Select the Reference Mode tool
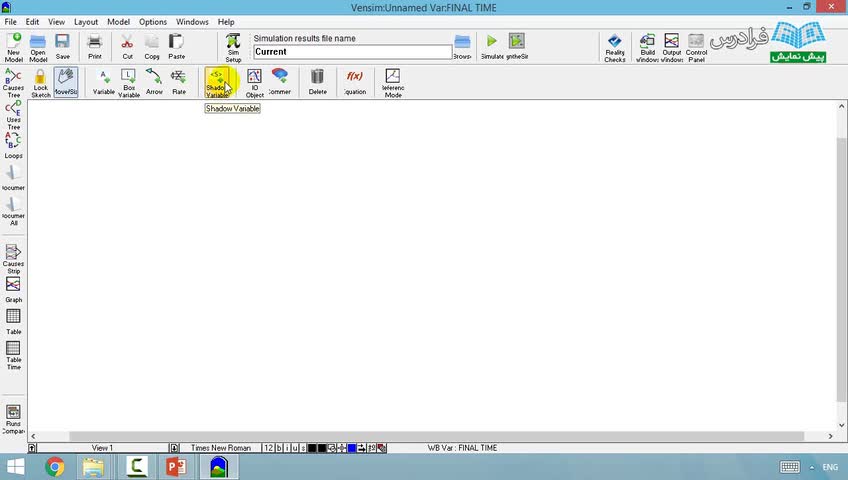The image size is (848, 480). 393,82
